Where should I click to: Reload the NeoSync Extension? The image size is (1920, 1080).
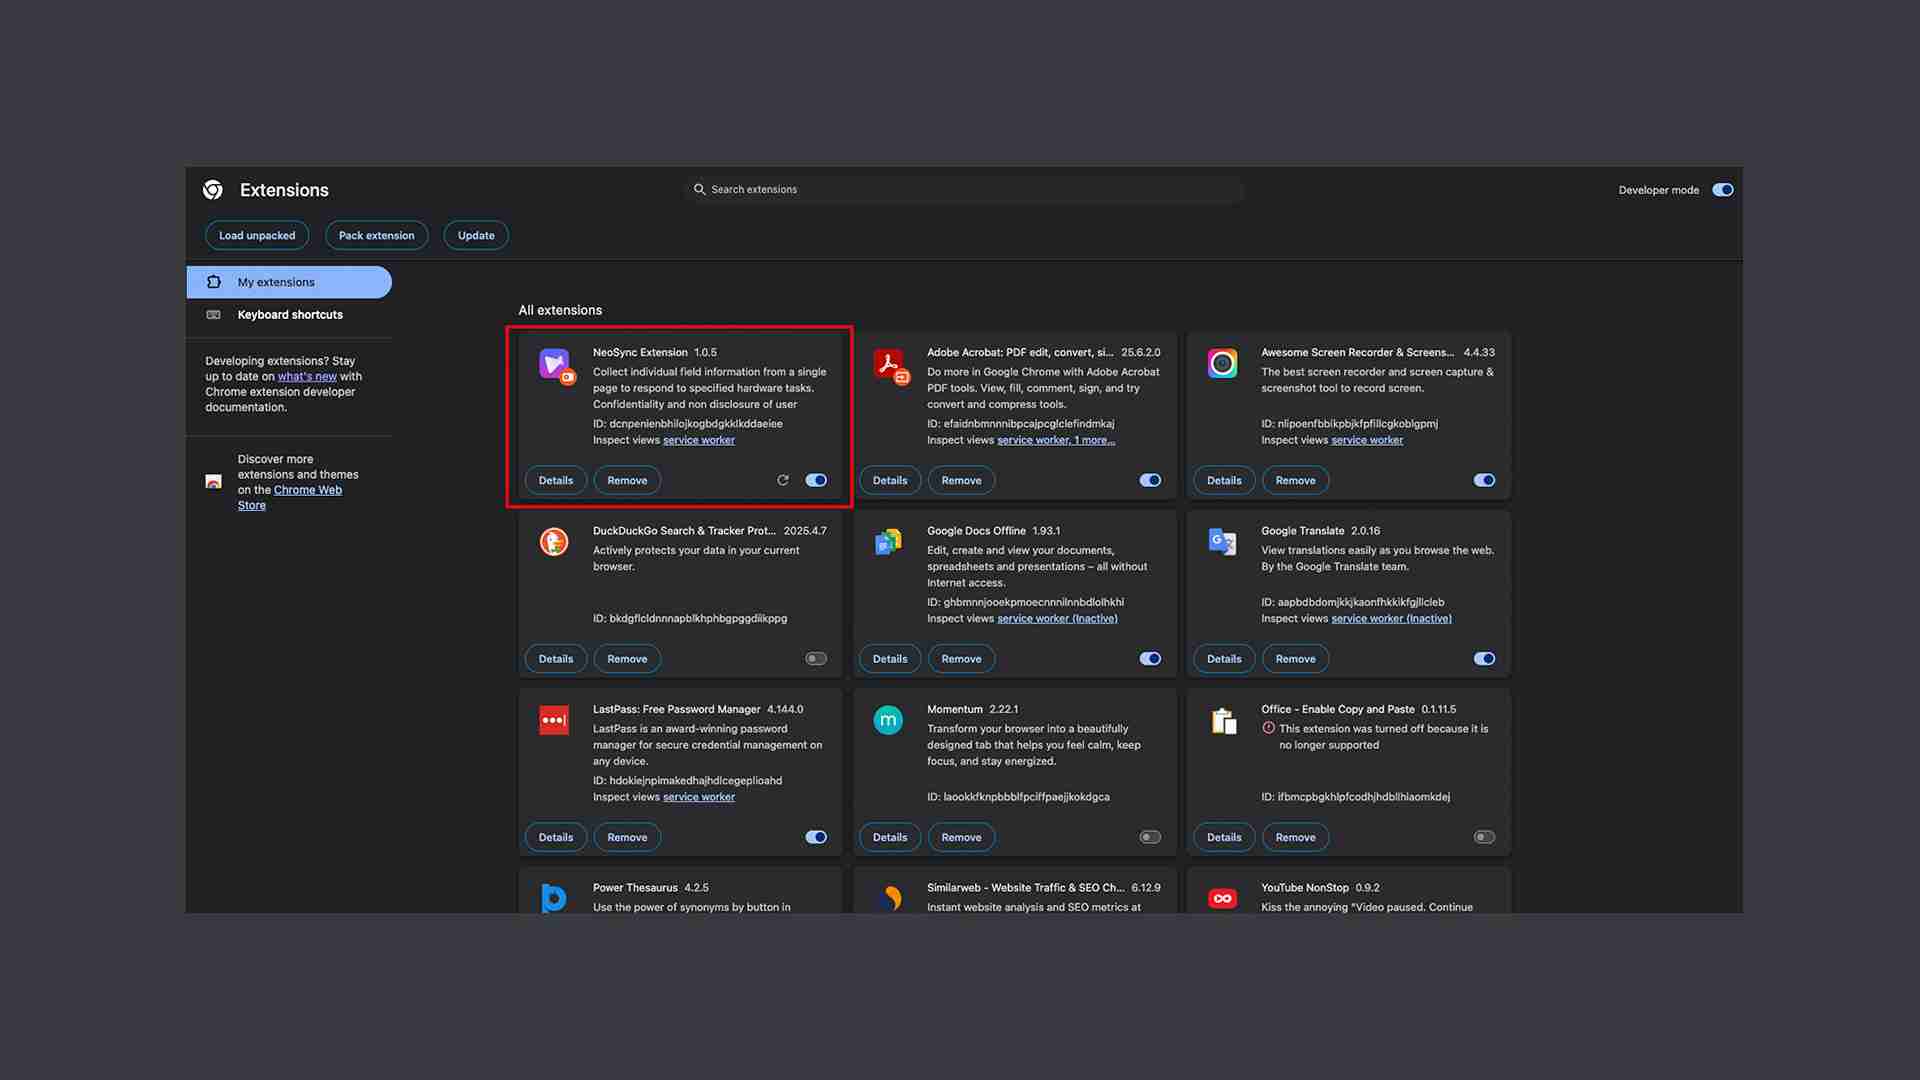click(x=783, y=480)
